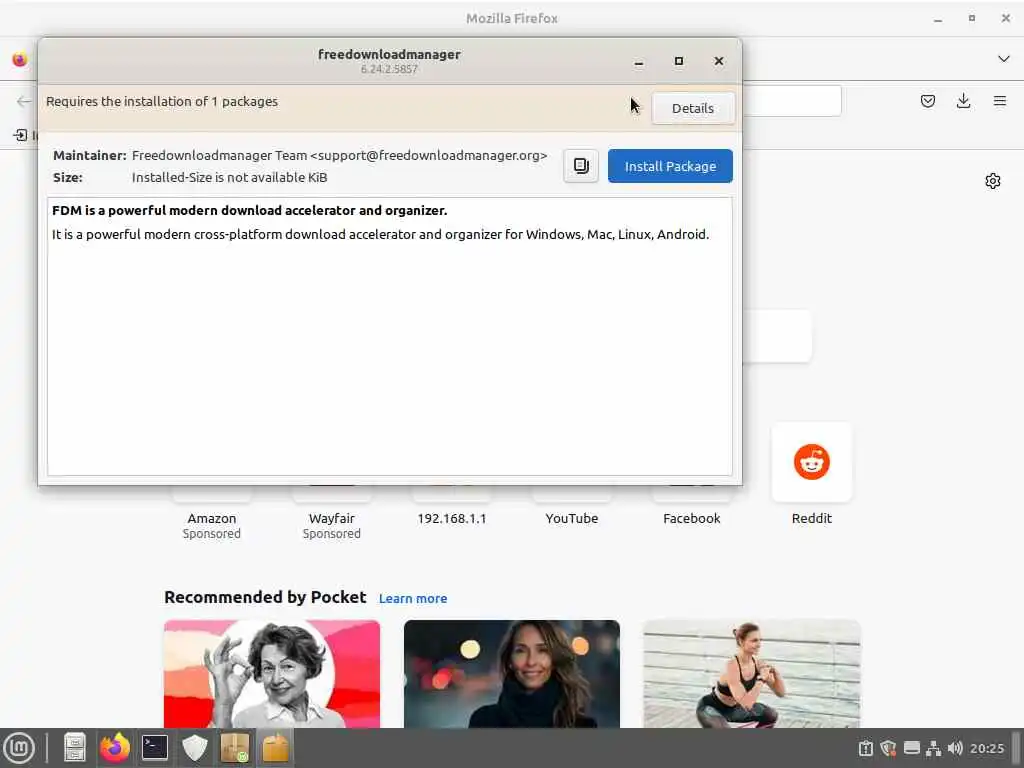The height and width of the screenshot is (768, 1024).
Task: Open Pocket story with woman doing squats
Action: [x=752, y=673]
